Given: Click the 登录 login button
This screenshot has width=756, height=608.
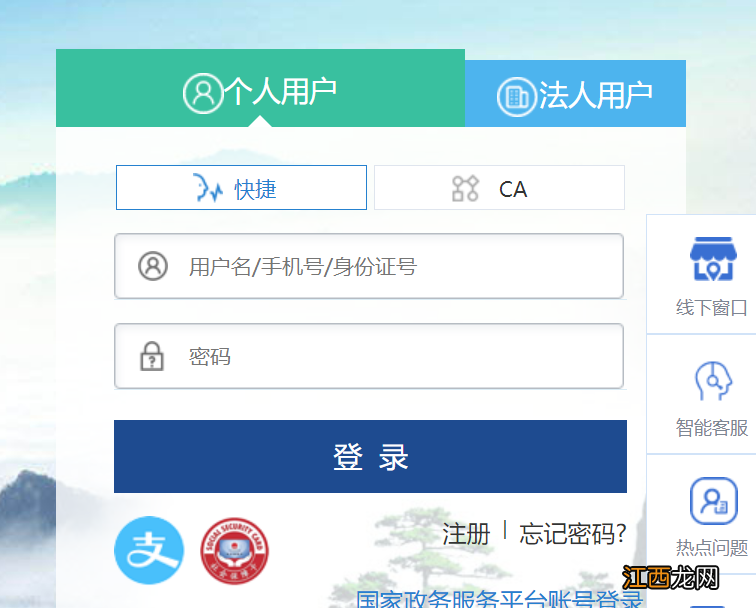Looking at the screenshot, I should point(370,456).
